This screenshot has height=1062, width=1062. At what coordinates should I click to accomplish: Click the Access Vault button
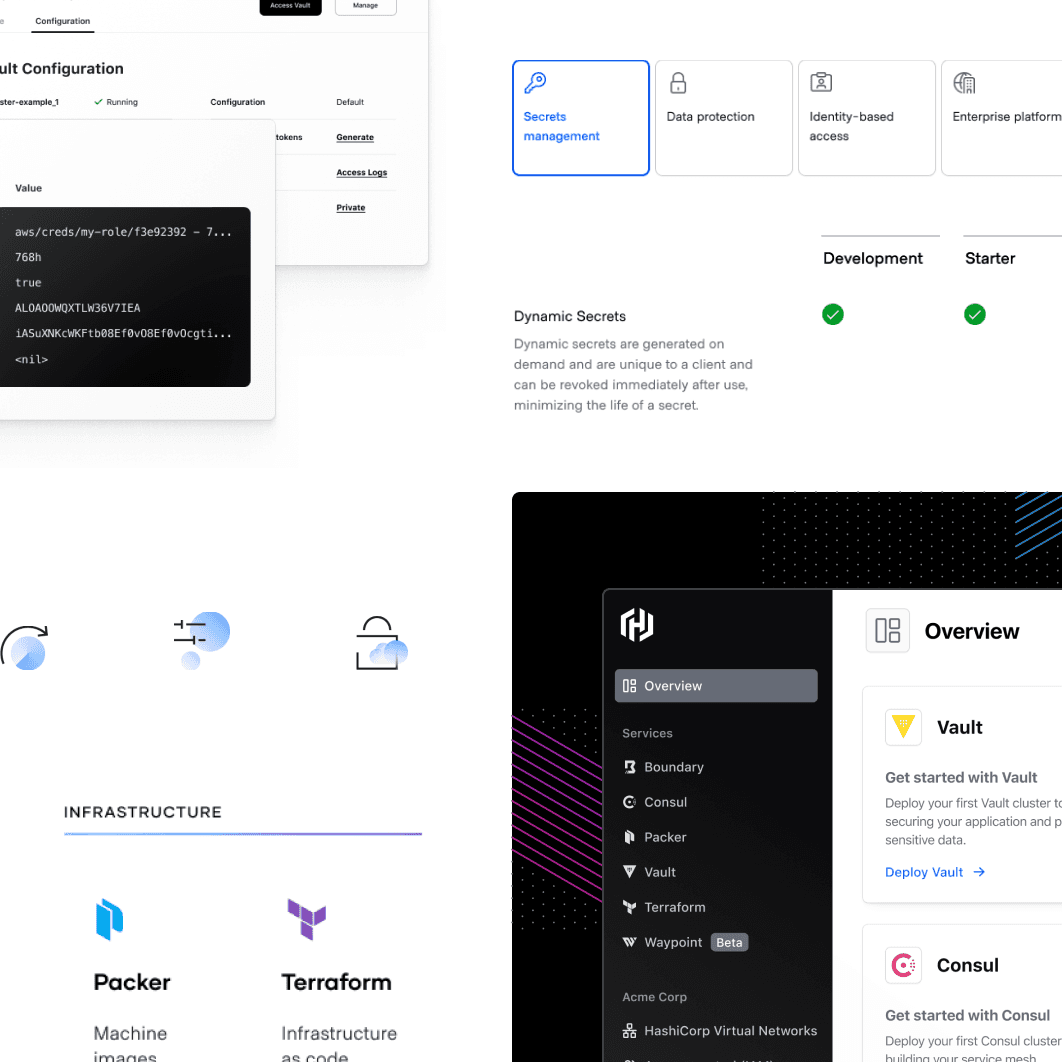(291, 6)
